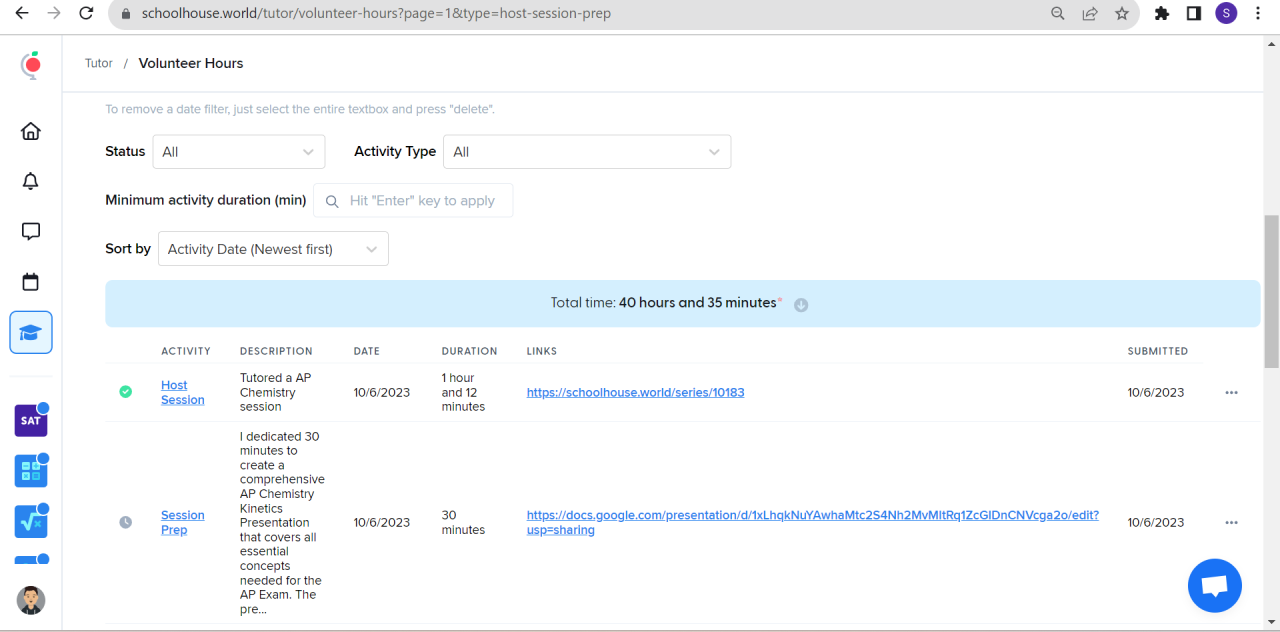1280x632 pixels.
Task: Go back with browser back arrow
Action: 22,13
